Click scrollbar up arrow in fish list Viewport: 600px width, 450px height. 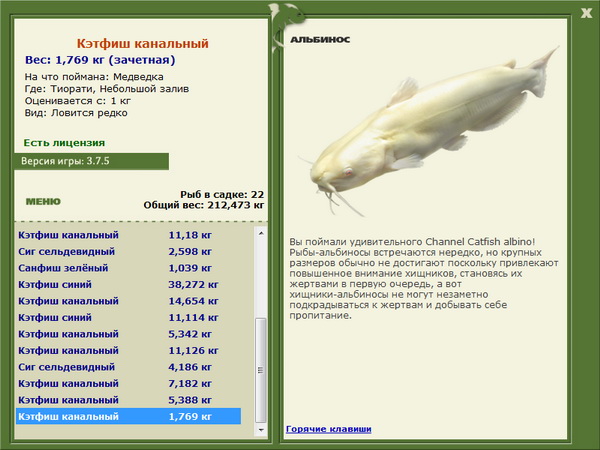tap(261, 233)
